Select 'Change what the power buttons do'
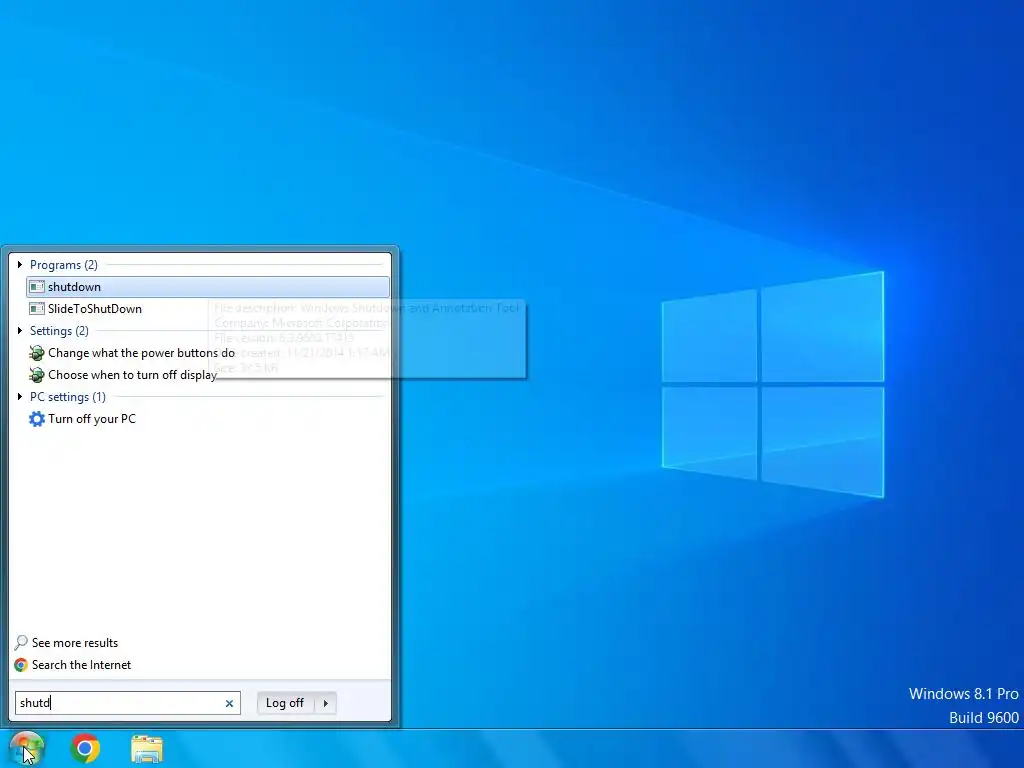This screenshot has width=1024, height=768. click(x=141, y=353)
